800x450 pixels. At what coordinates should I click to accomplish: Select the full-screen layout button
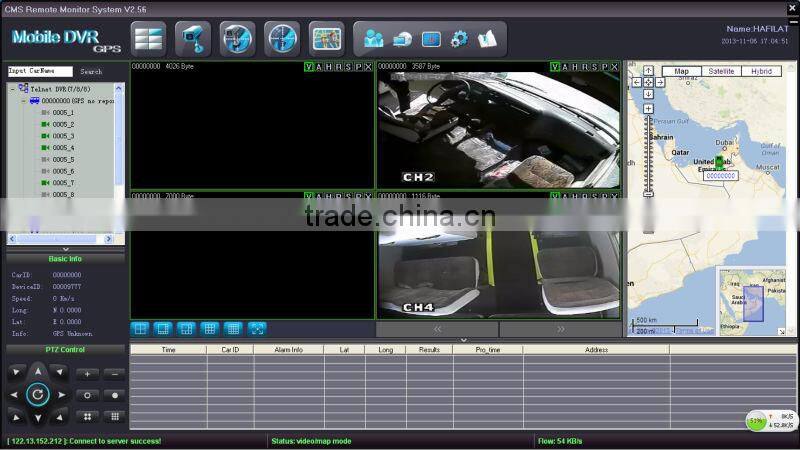click(x=257, y=328)
